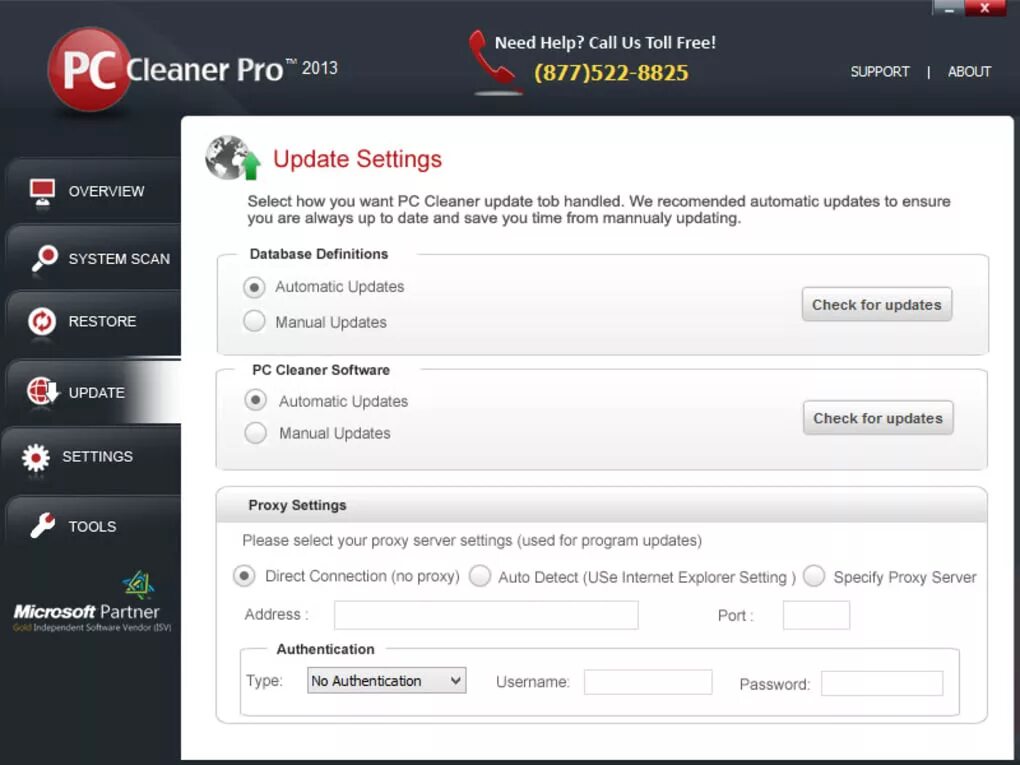Screen dimensions: 1020x765
Task: Select Manual Updates for PC Cleaner Software
Action: [x=255, y=433]
